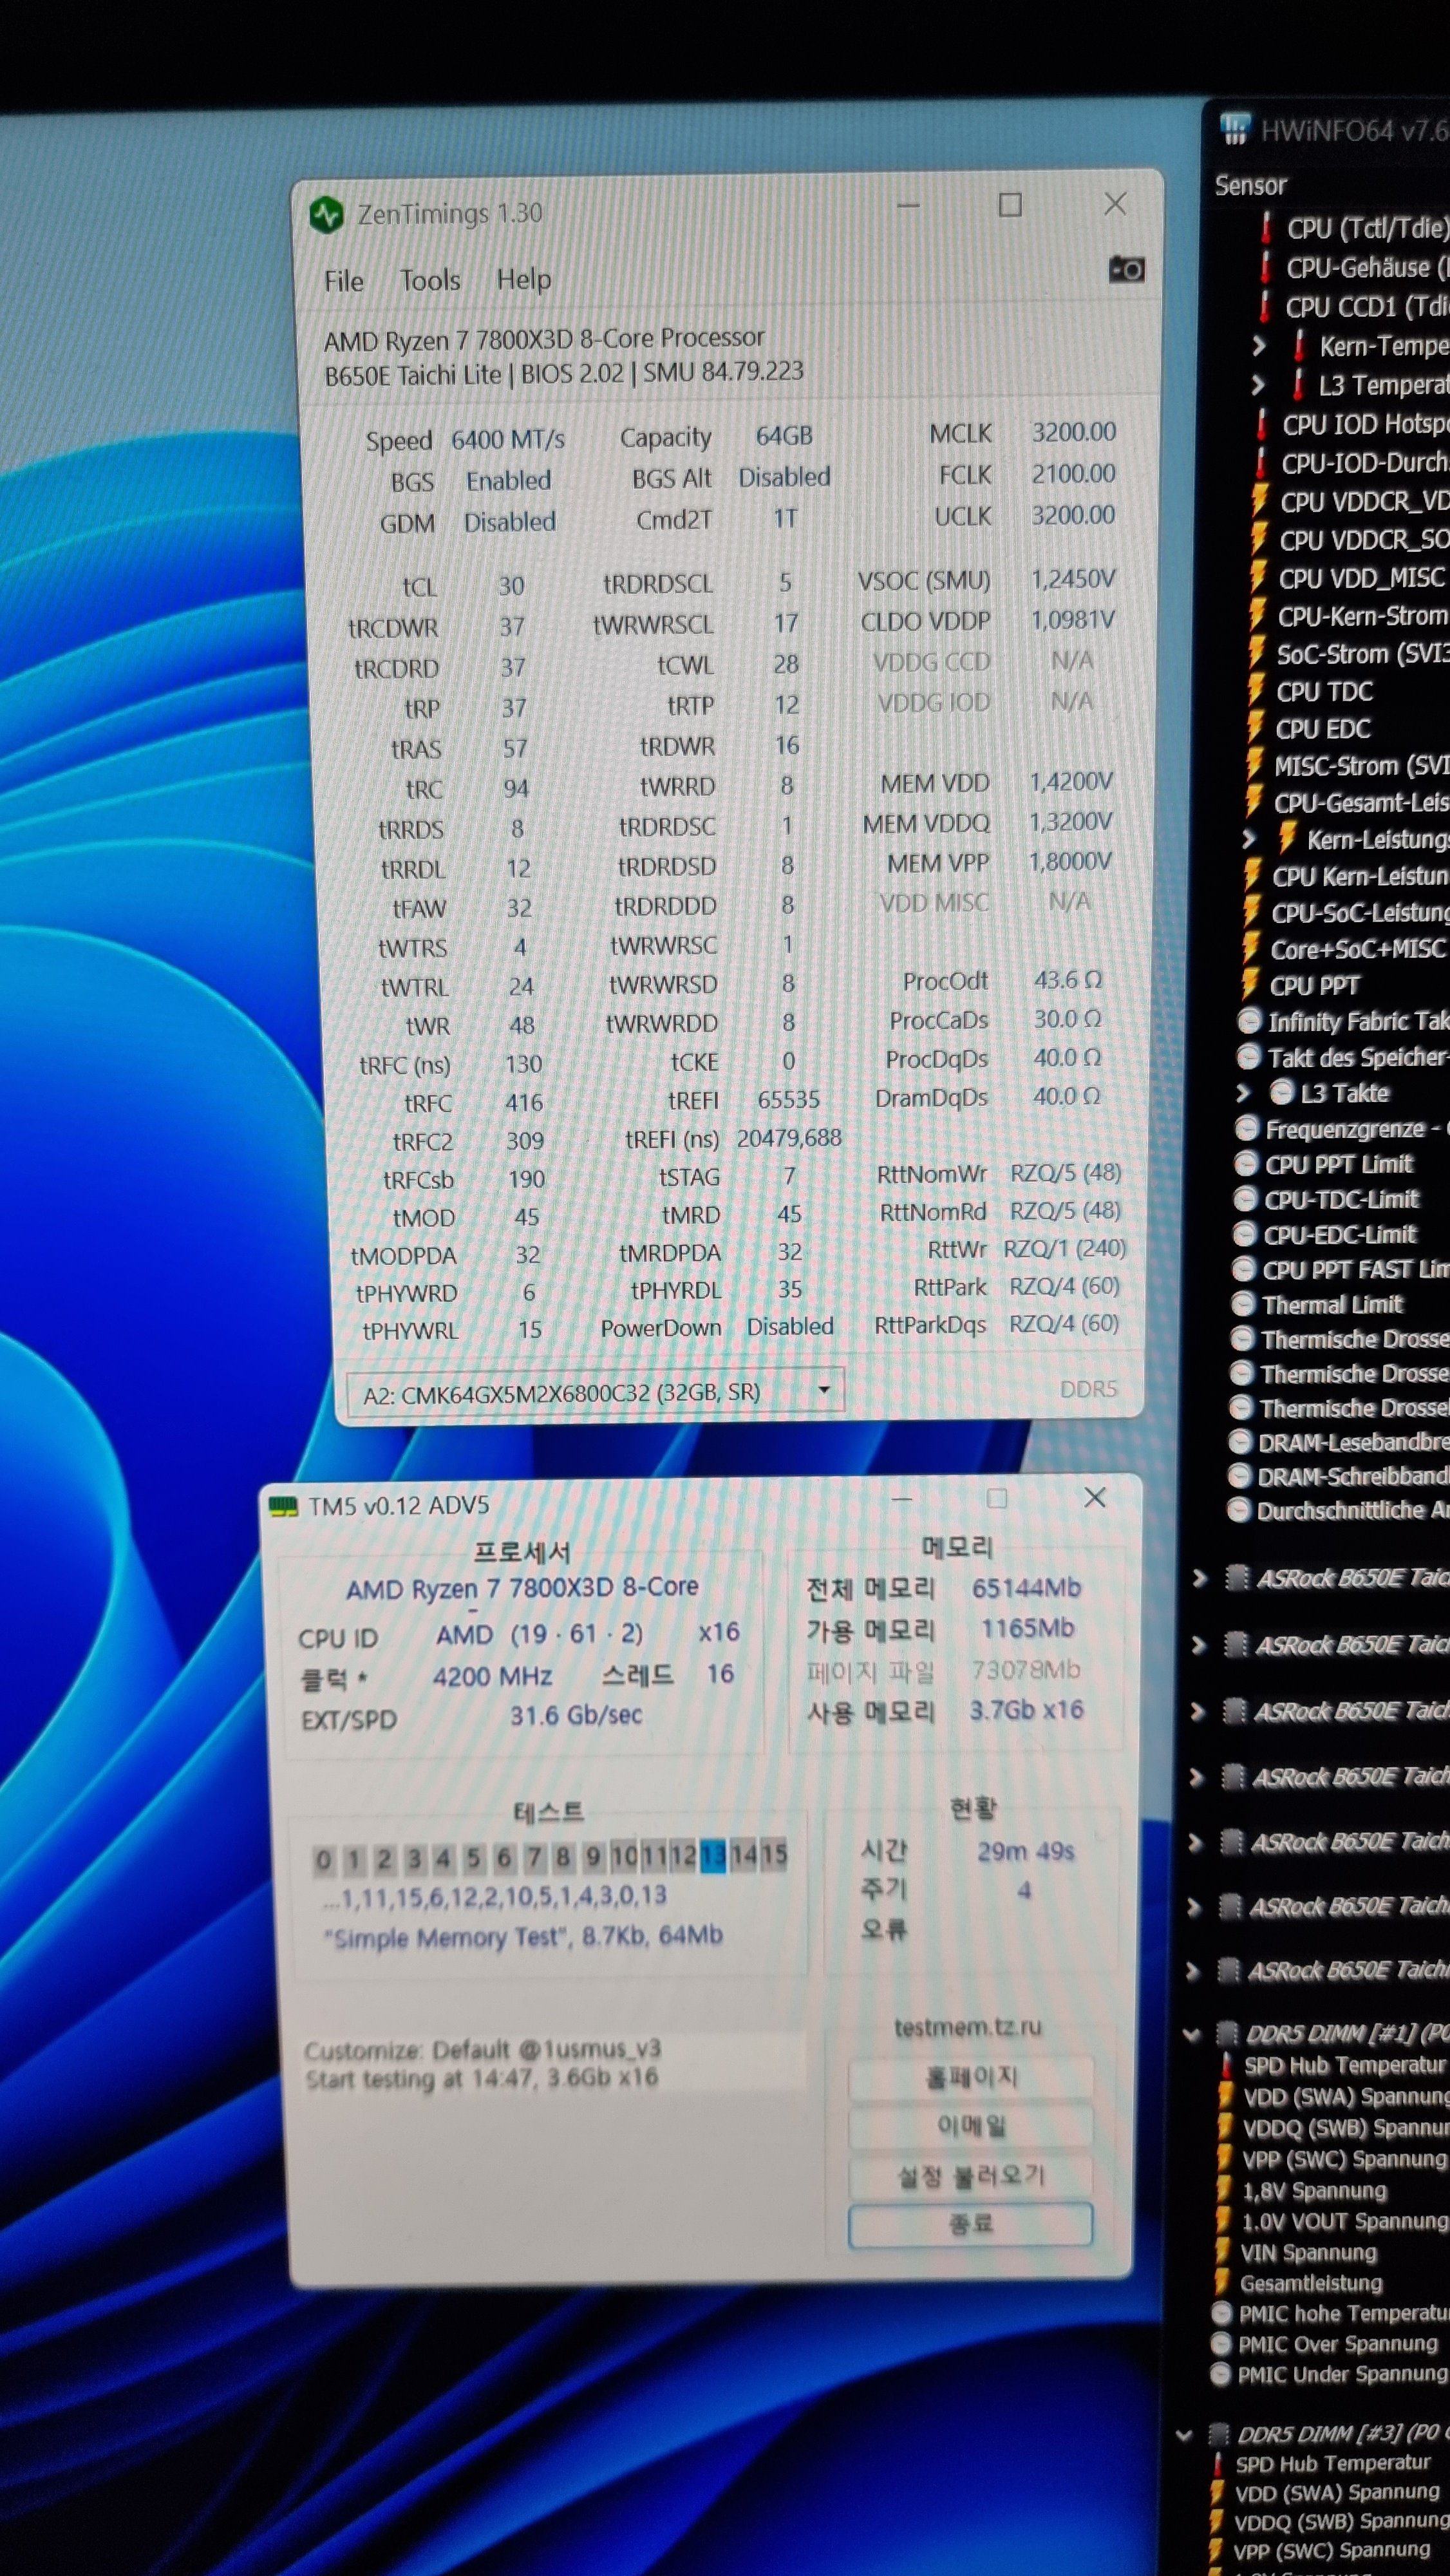Click the ZenTimings app logo icon
This screenshot has height=2576, width=1450.
pyautogui.click(x=326, y=214)
